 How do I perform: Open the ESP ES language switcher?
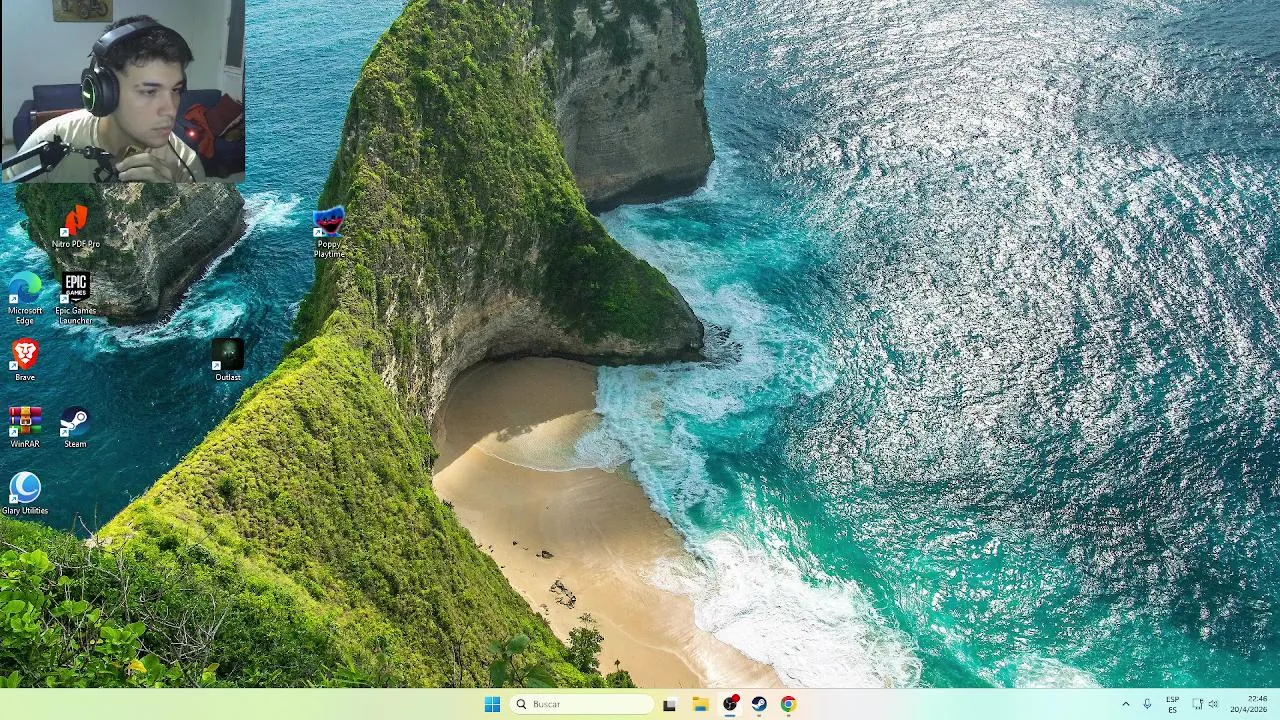point(1172,704)
